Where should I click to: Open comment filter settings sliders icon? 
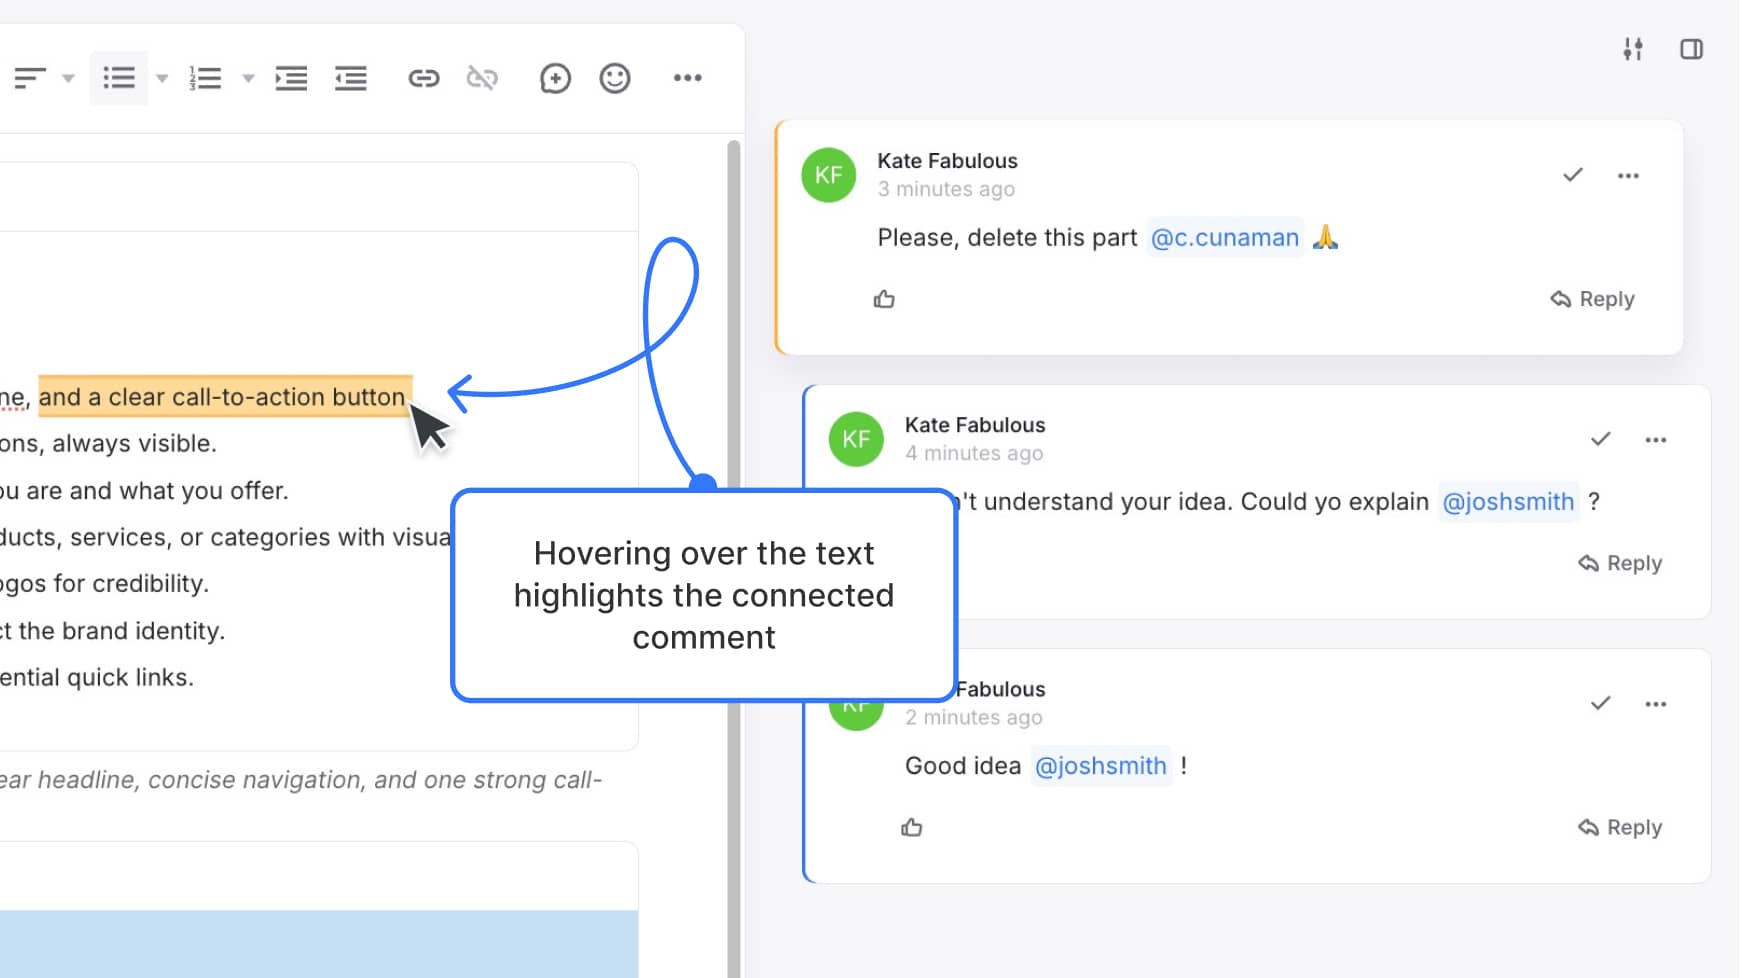pos(1633,49)
